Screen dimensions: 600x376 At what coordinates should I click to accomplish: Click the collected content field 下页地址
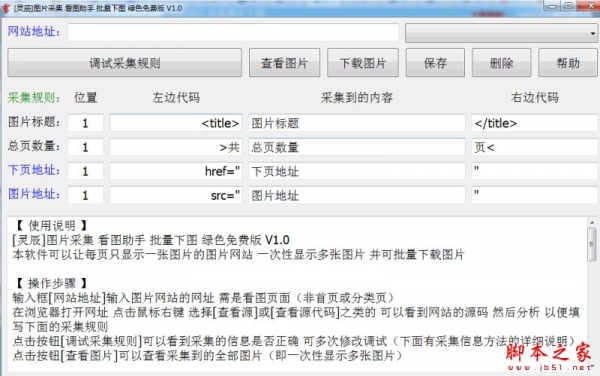point(357,171)
